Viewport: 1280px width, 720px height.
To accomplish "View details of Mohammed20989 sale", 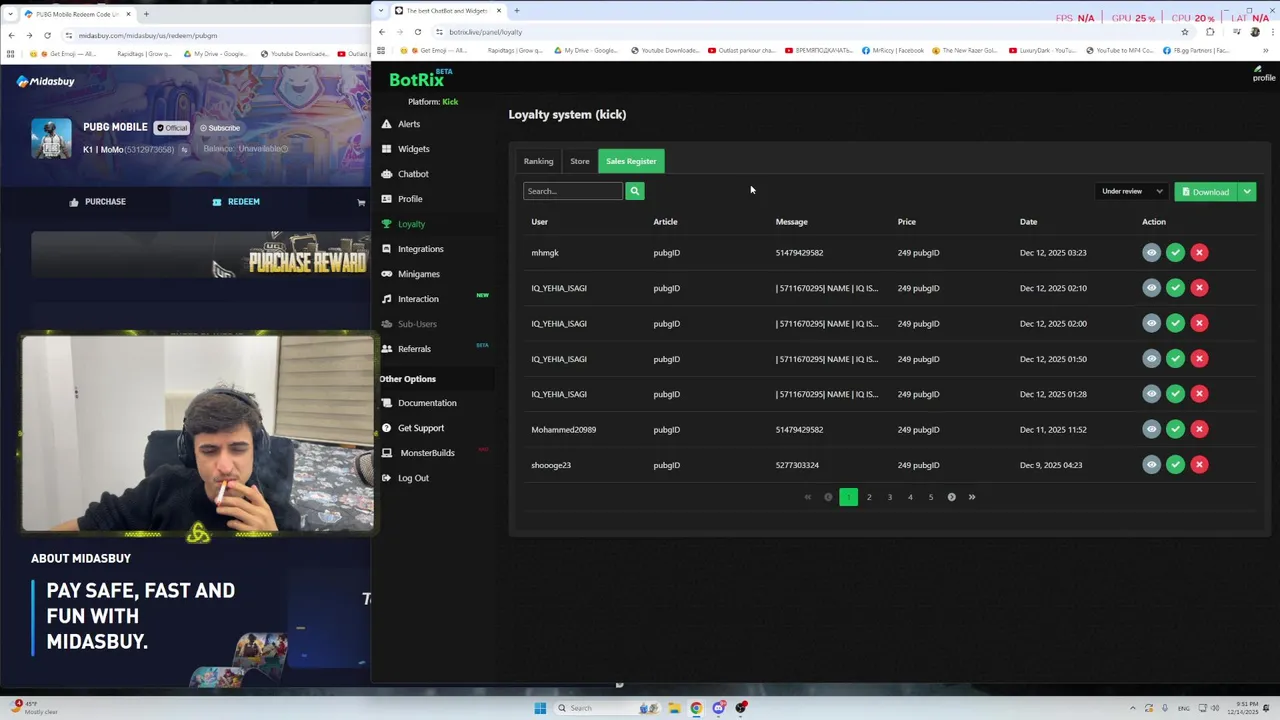I will point(1151,429).
